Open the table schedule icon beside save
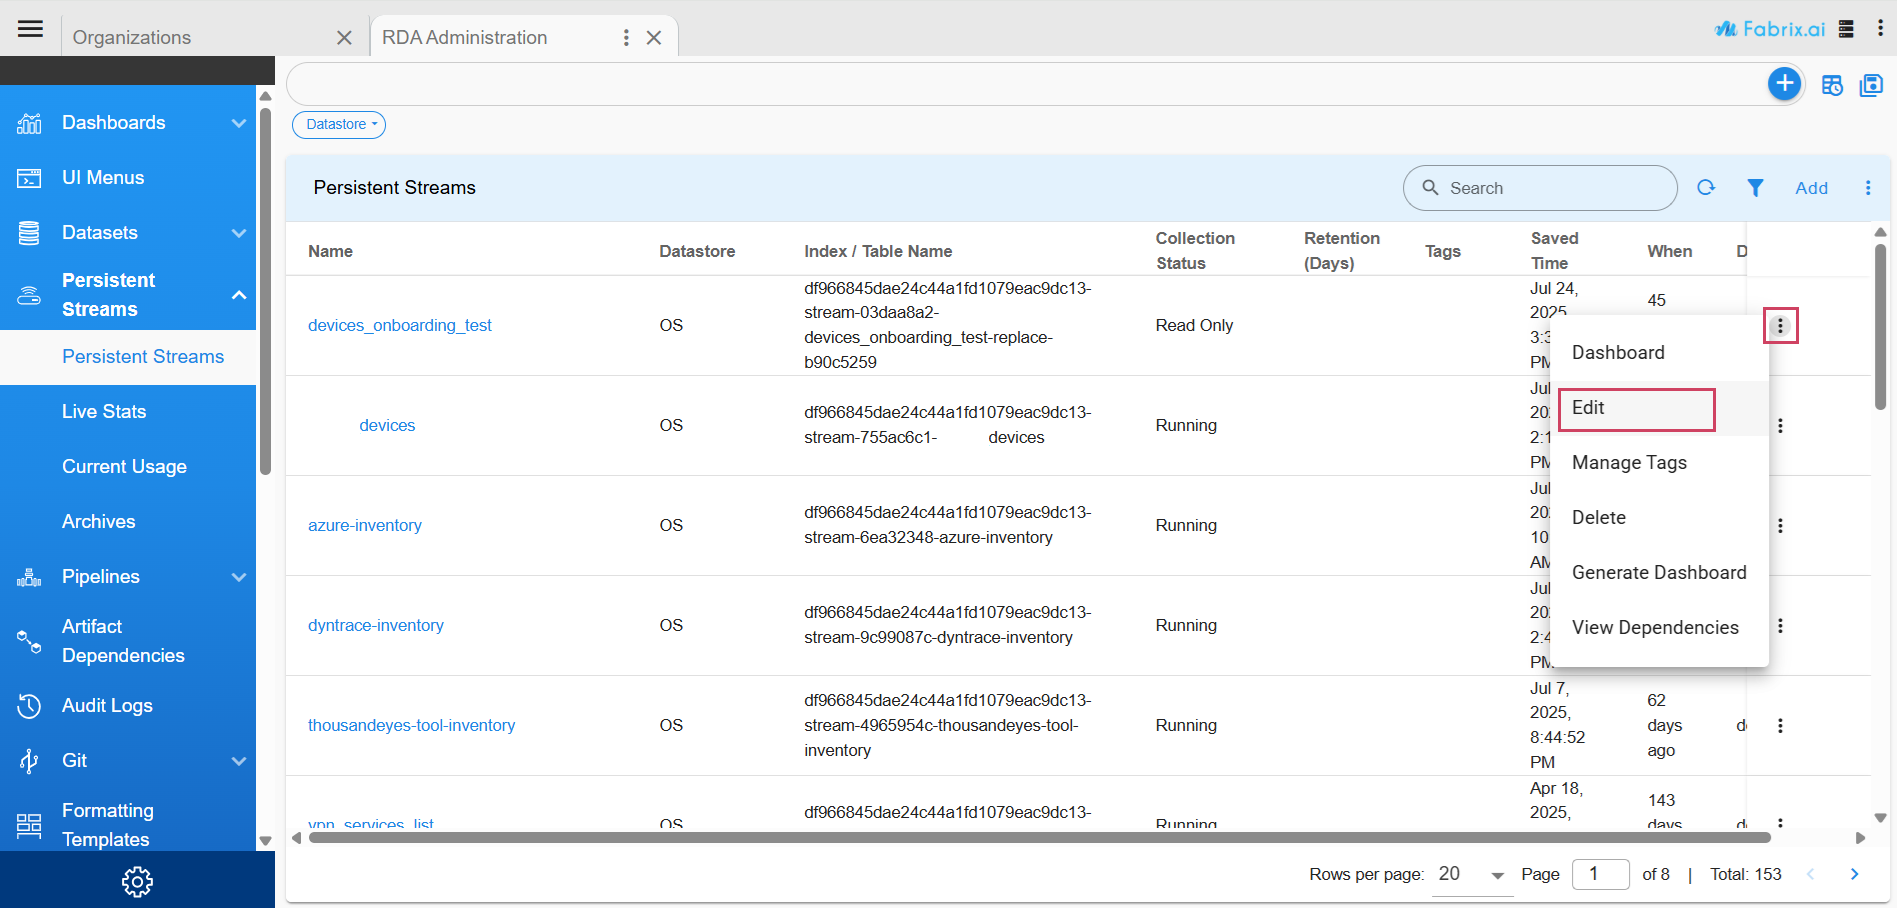 [1832, 86]
